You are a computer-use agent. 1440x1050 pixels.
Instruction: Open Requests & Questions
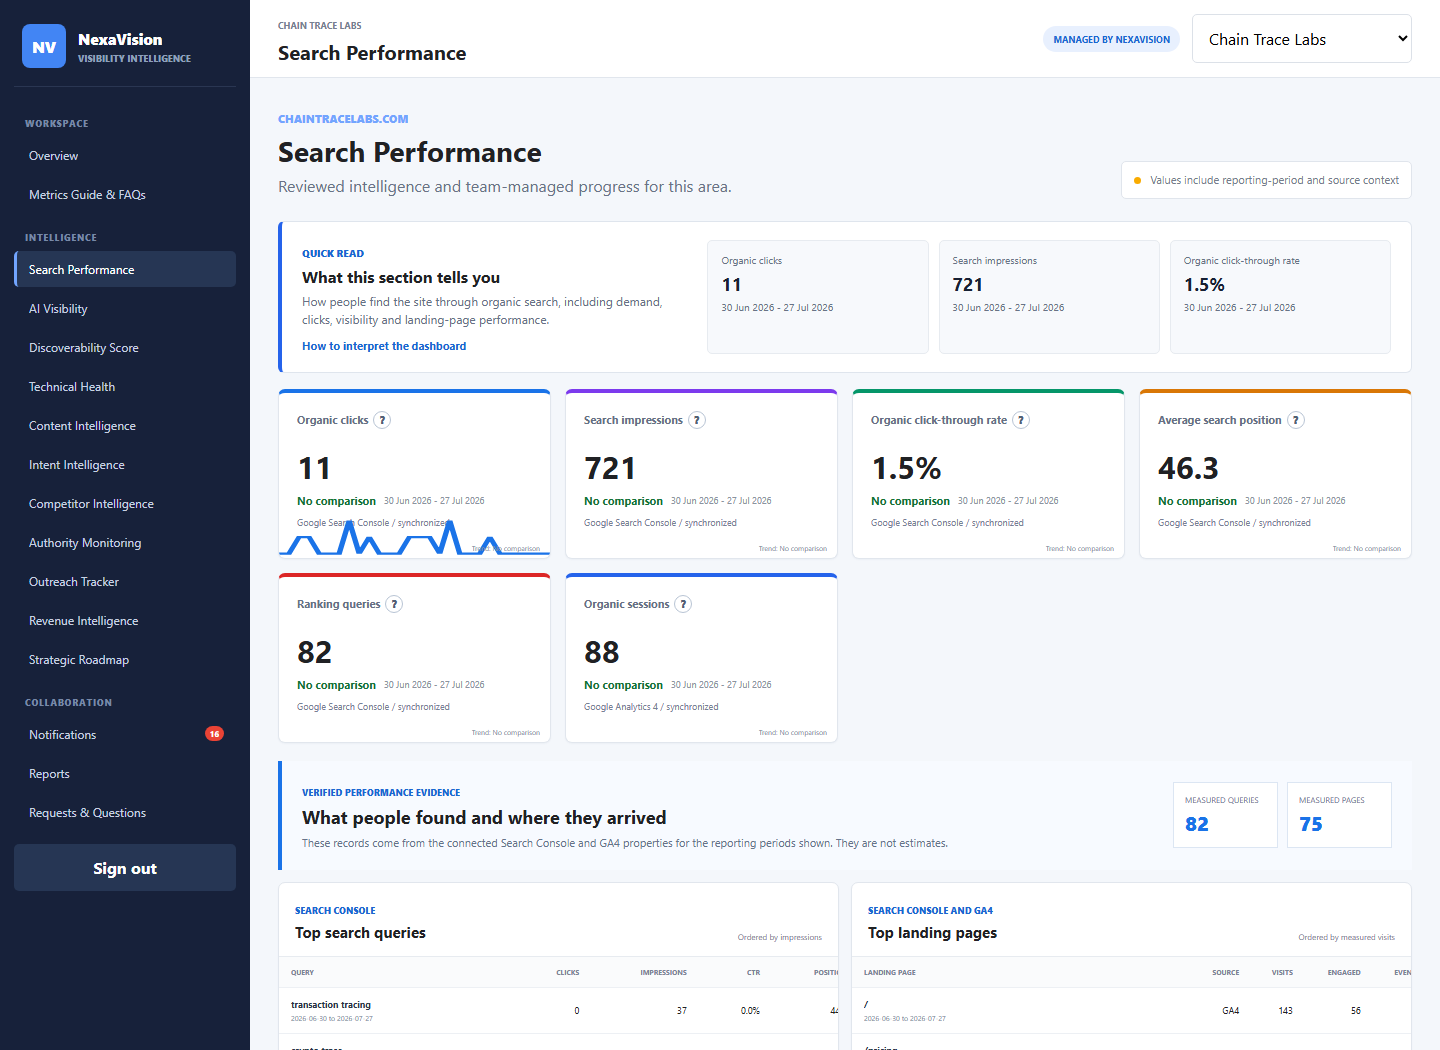pos(125,813)
